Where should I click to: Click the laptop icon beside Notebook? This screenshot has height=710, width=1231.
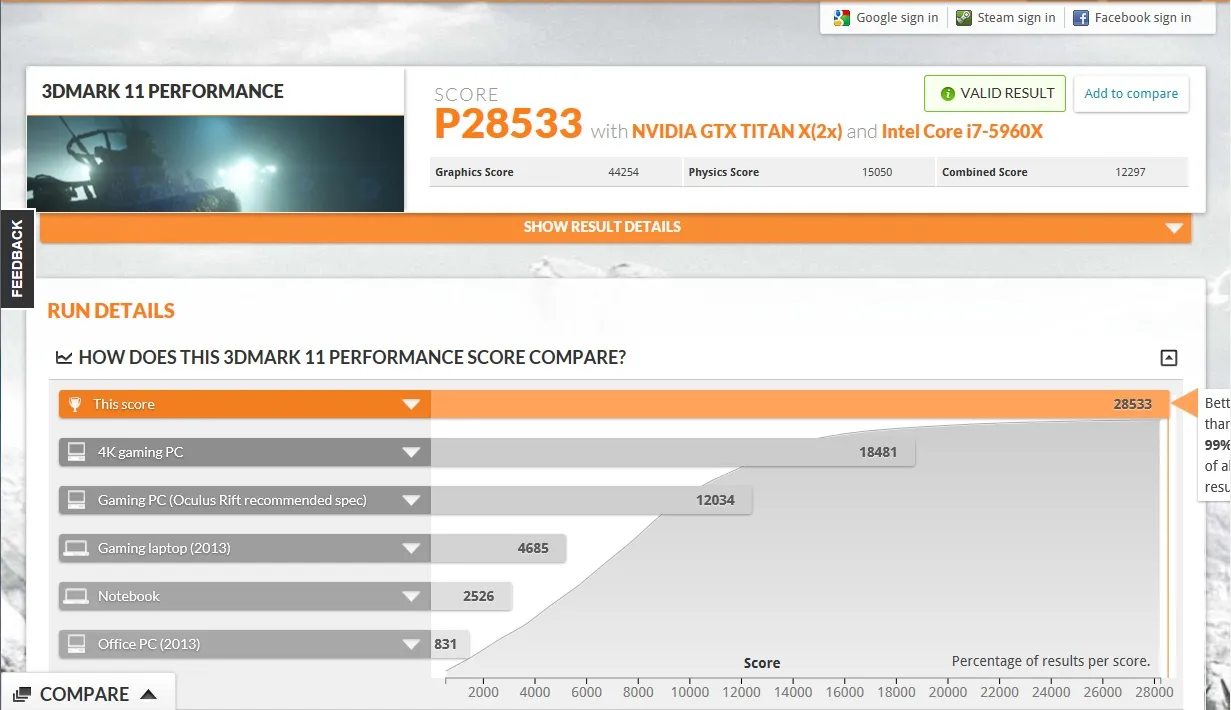tap(76, 596)
